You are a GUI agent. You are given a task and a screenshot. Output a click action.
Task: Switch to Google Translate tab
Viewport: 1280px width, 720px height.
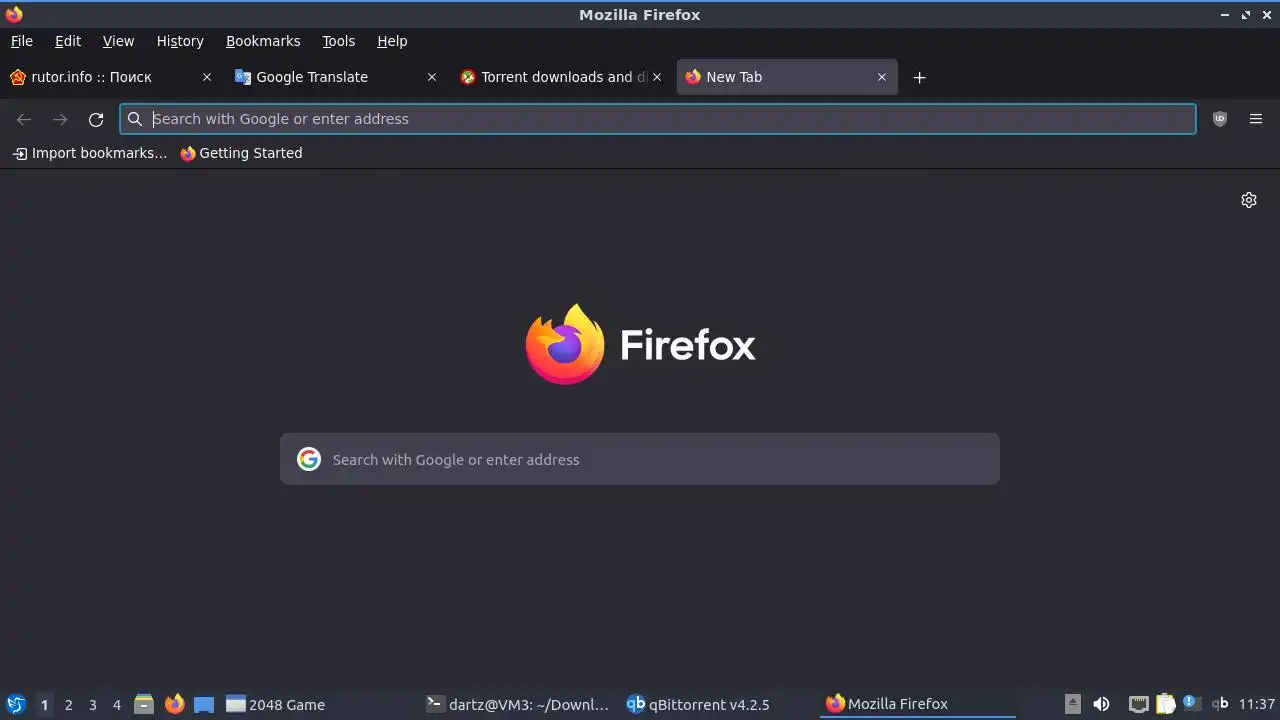click(x=336, y=77)
